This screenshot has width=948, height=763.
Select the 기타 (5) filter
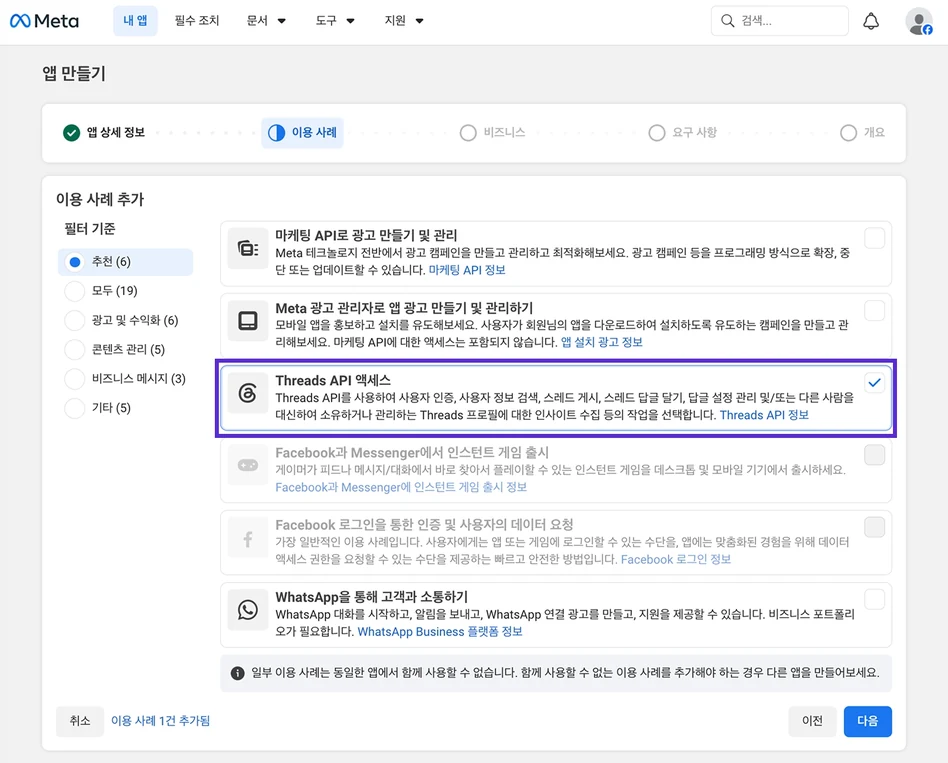coord(74,408)
